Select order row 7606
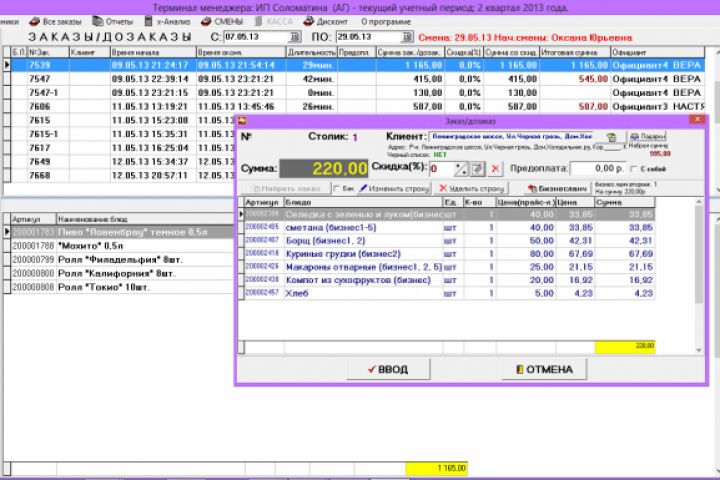The width and height of the screenshot is (720, 480). 354,107
